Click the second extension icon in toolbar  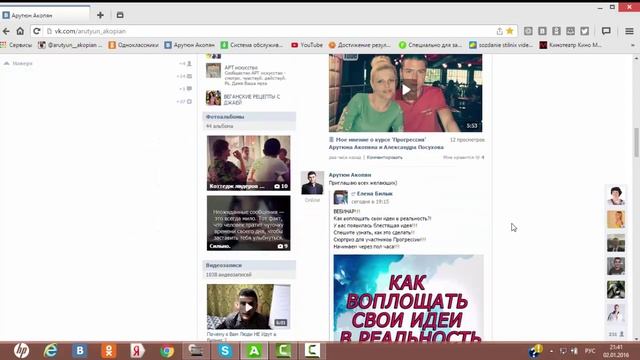tap(542, 31)
